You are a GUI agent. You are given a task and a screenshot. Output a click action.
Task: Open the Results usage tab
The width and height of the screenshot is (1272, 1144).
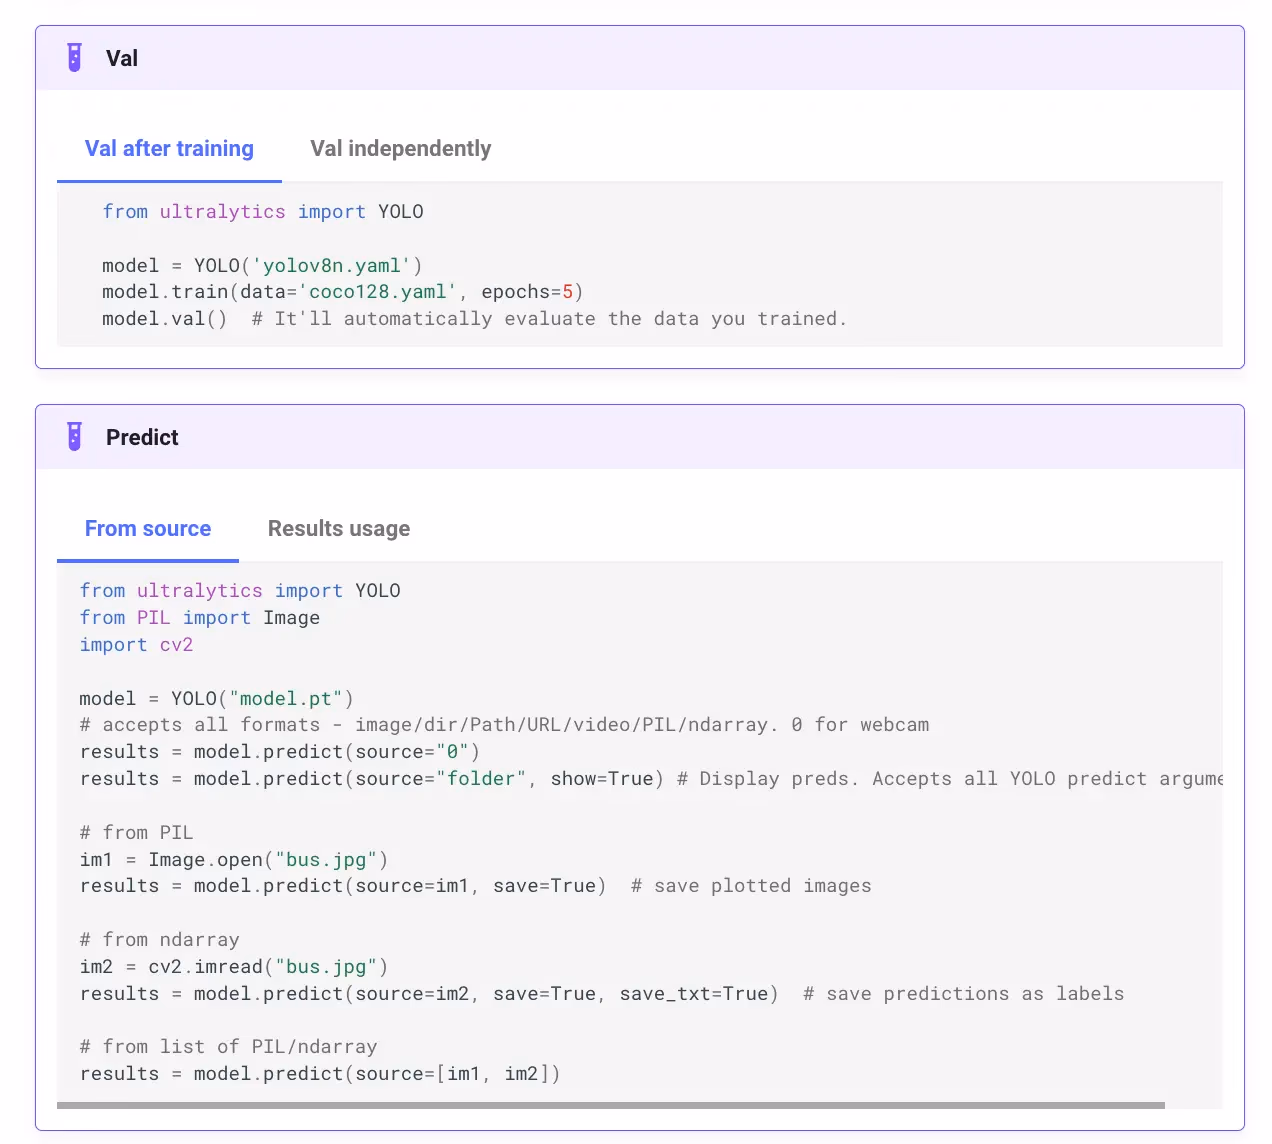(x=339, y=528)
